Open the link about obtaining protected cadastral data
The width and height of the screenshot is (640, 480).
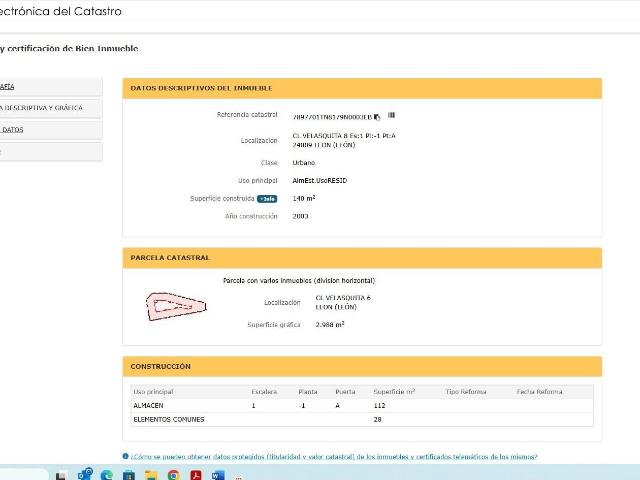coord(334,457)
